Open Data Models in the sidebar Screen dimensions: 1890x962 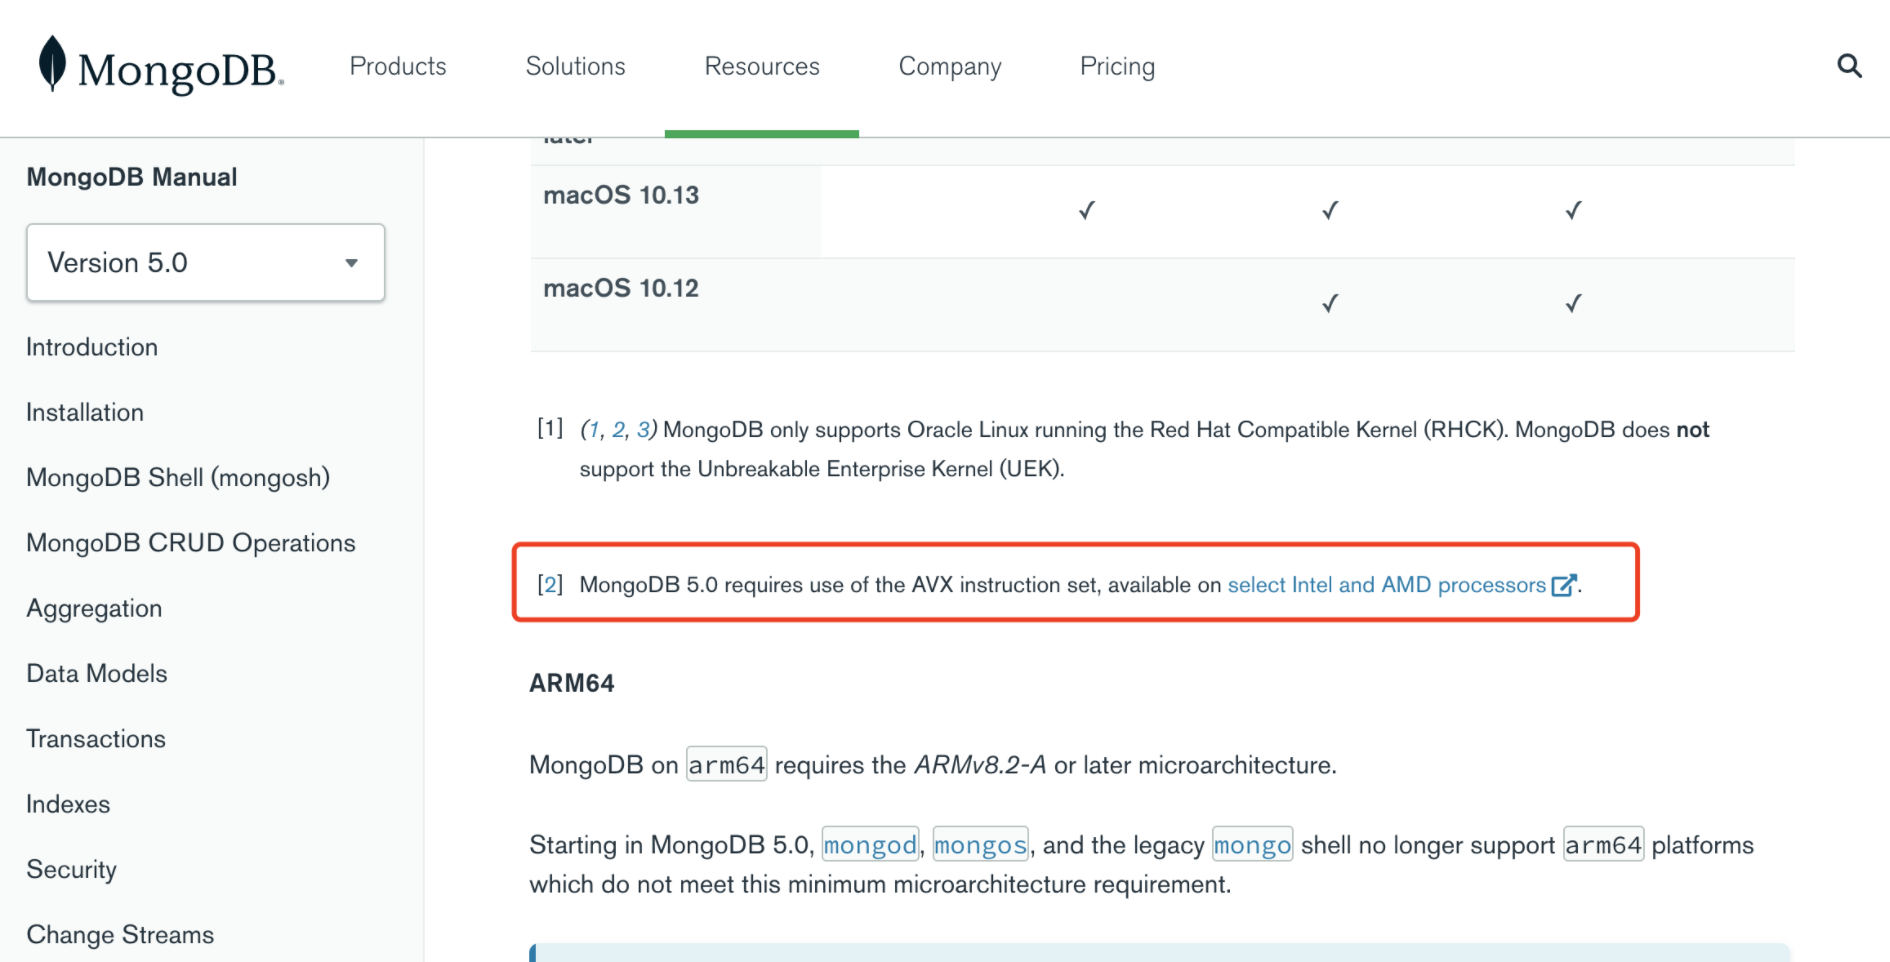(x=97, y=673)
